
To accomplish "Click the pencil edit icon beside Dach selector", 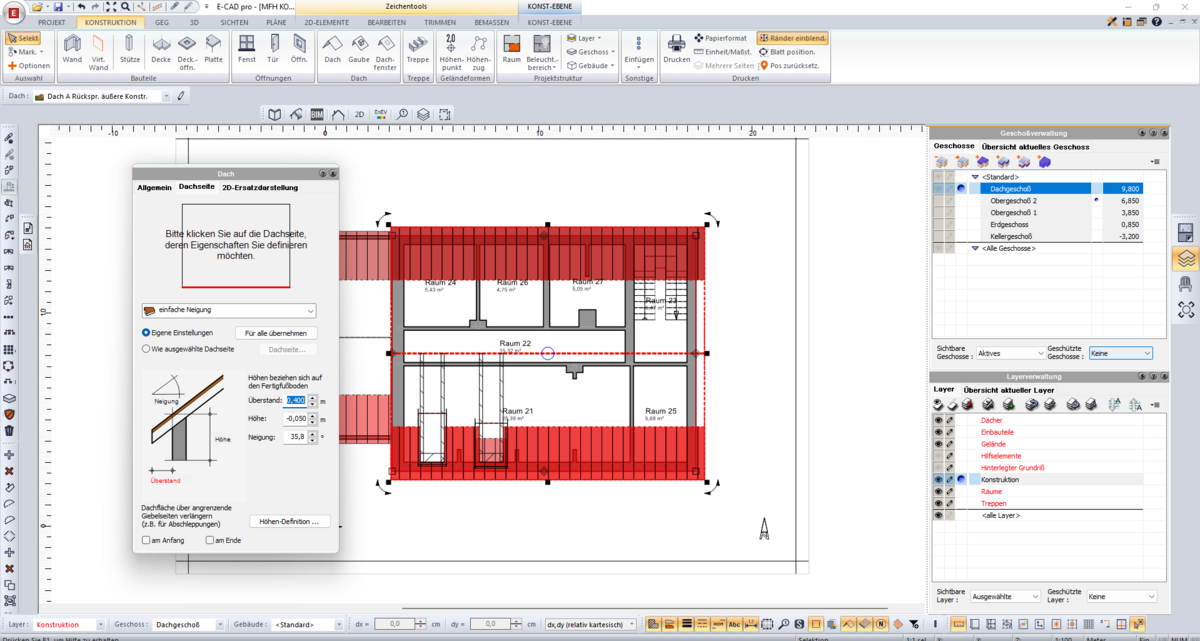I will (x=181, y=96).
